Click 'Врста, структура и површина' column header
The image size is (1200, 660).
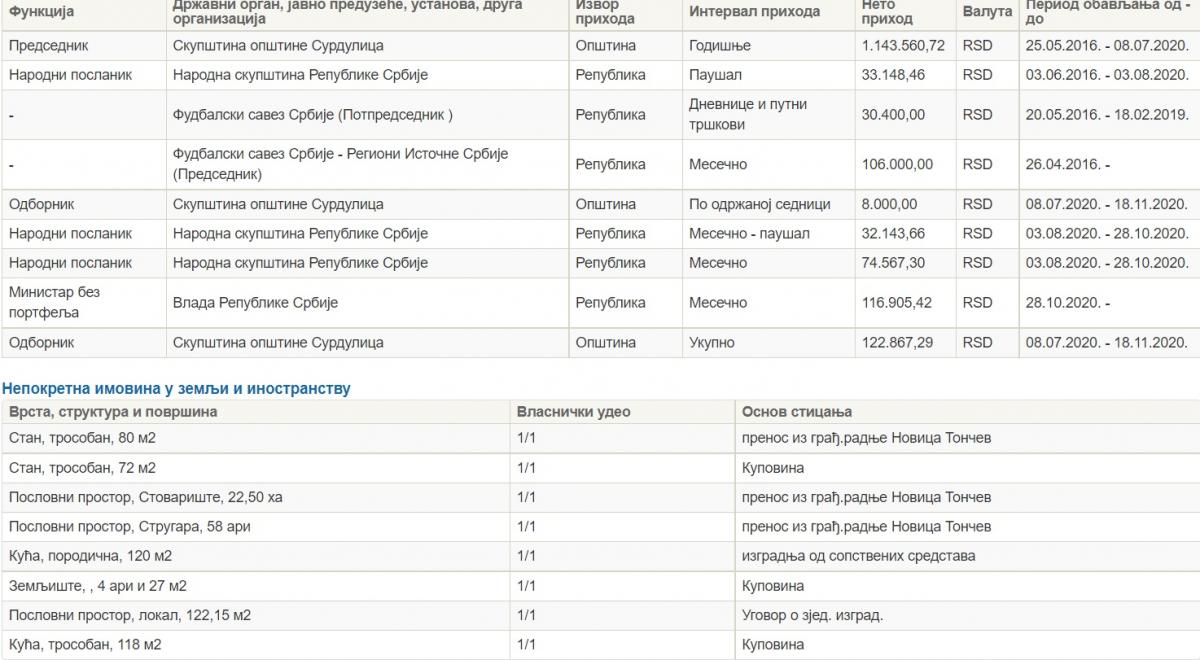coord(113,412)
